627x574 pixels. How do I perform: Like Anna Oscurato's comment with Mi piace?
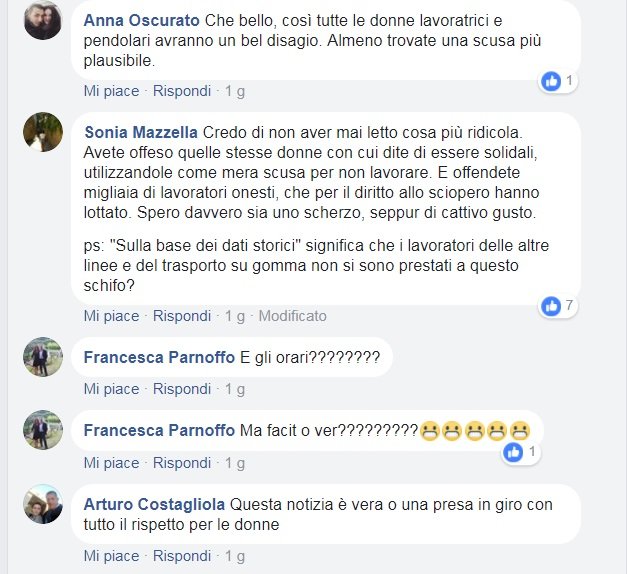click(x=111, y=91)
